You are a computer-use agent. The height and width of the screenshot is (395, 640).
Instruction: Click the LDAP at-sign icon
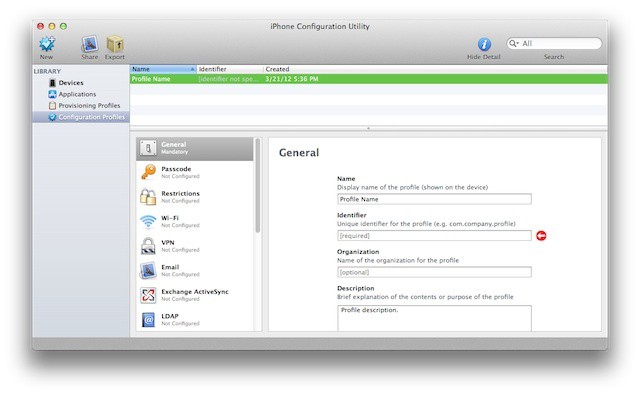pyautogui.click(x=148, y=320)
